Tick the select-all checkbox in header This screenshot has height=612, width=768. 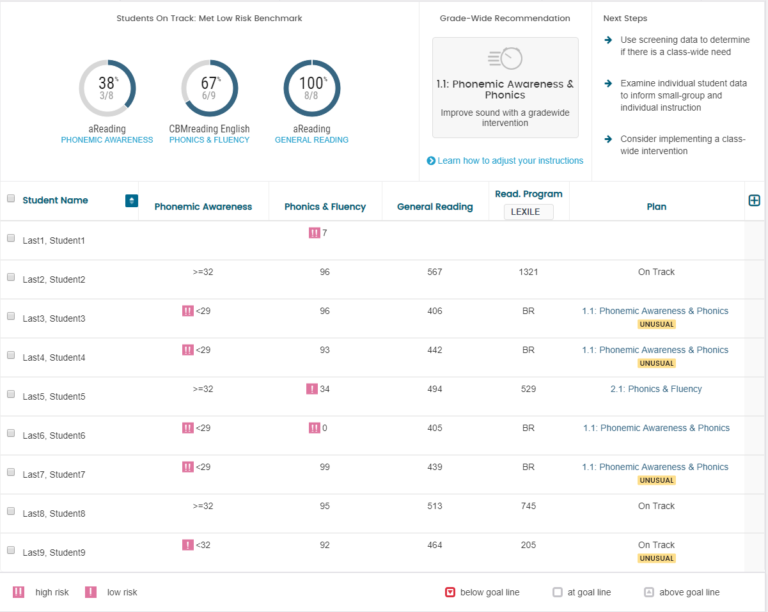(11, 199)
